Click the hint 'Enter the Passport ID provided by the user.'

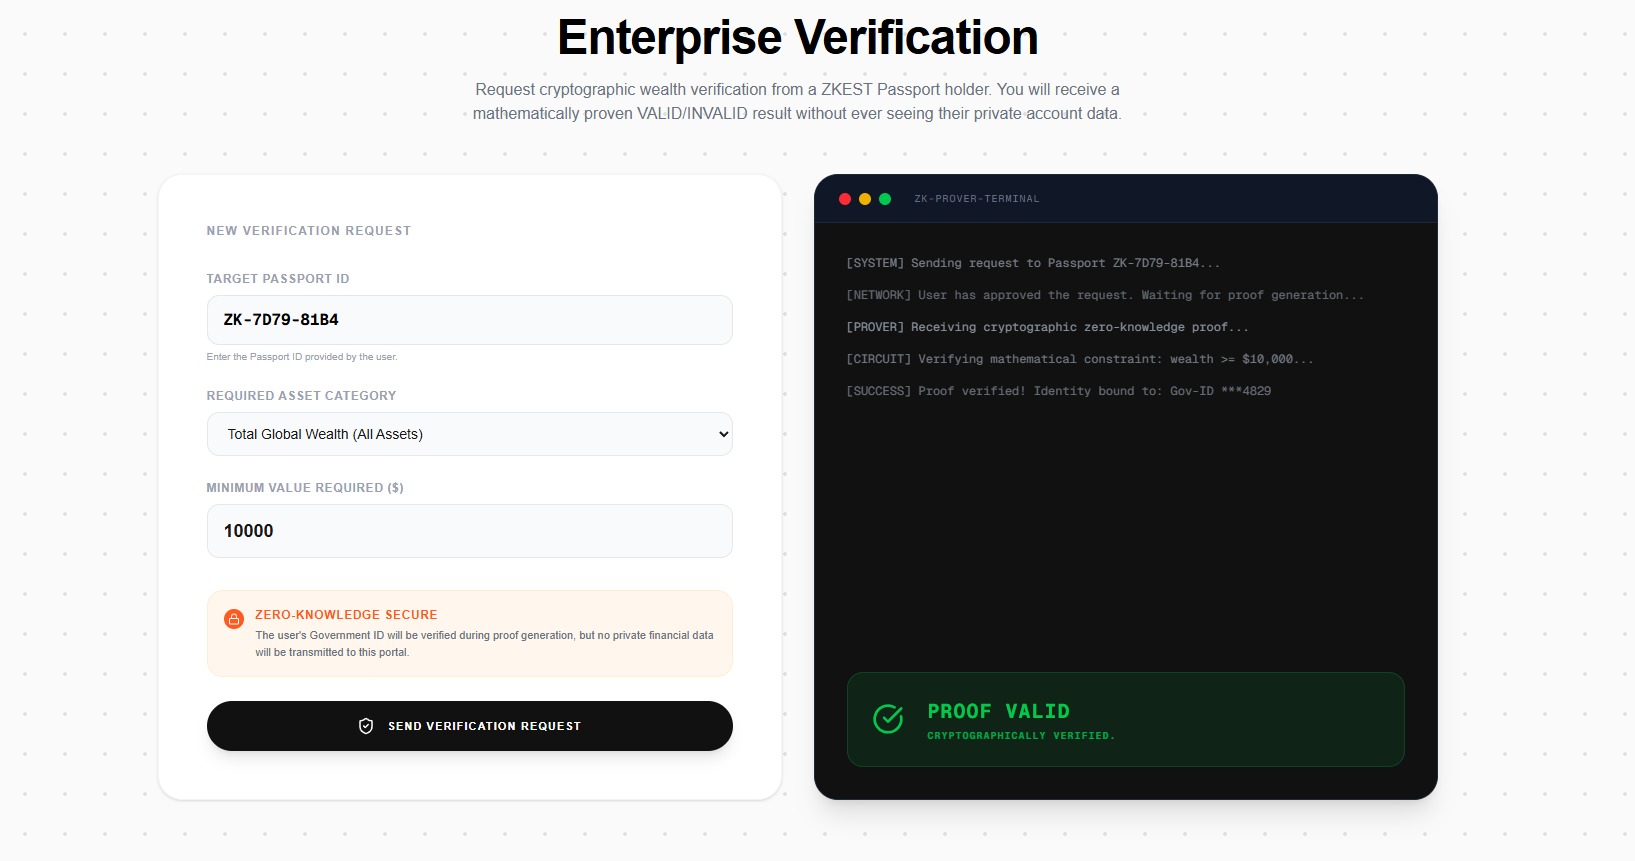click(302, 357)
